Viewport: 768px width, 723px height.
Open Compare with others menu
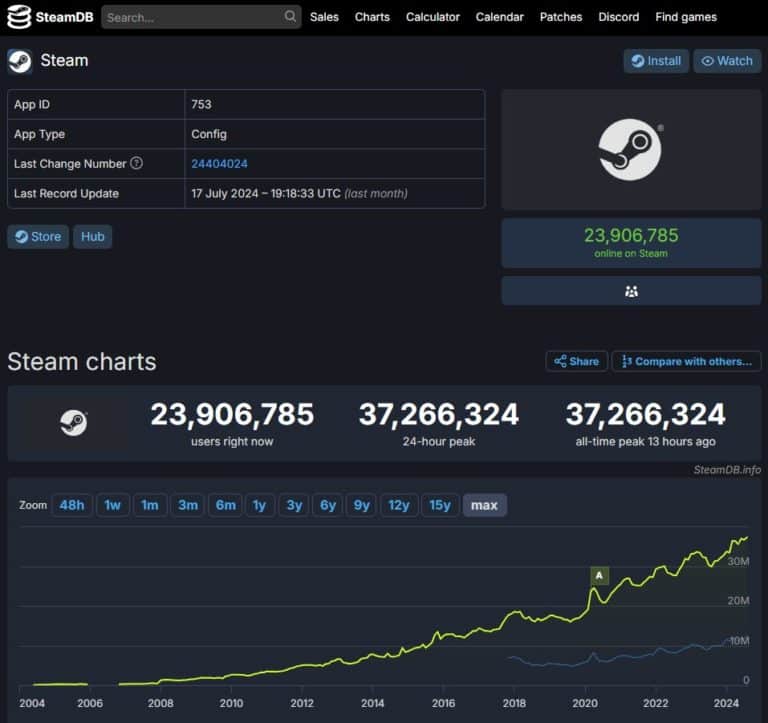point(686,361)
